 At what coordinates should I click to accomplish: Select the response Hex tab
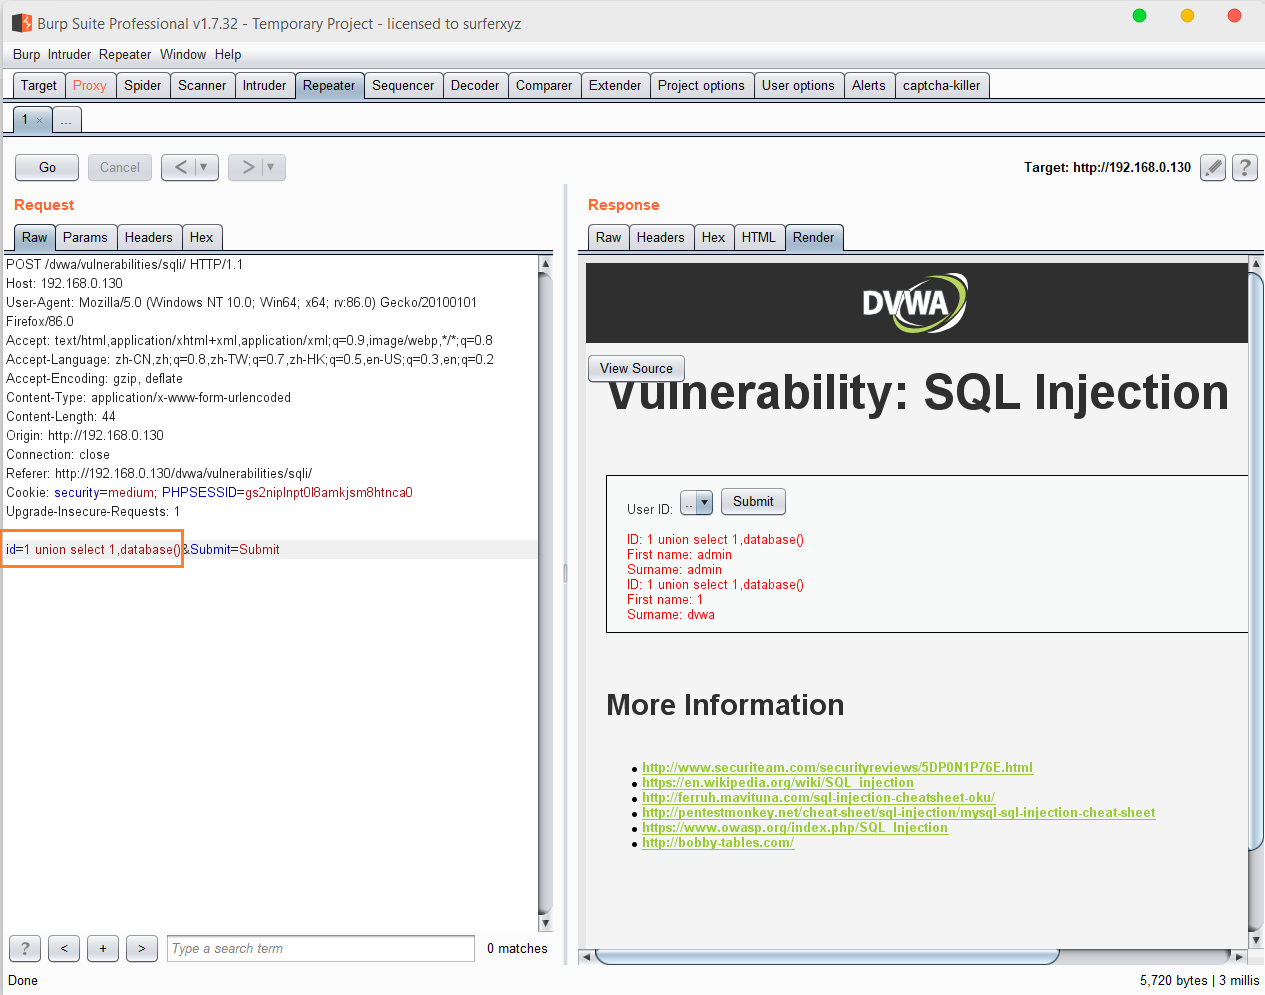point(714,238)
